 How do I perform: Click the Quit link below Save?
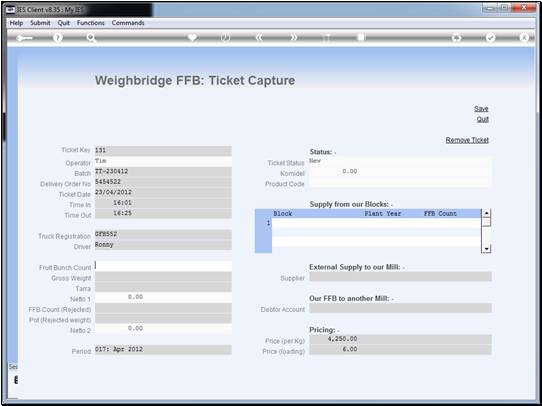point(483,120)
